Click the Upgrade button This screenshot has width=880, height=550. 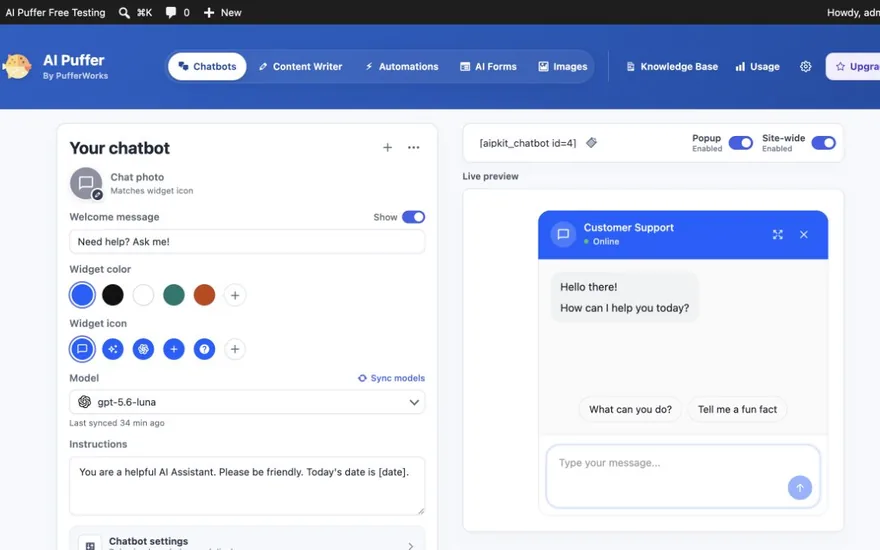(x=853, y=66)
